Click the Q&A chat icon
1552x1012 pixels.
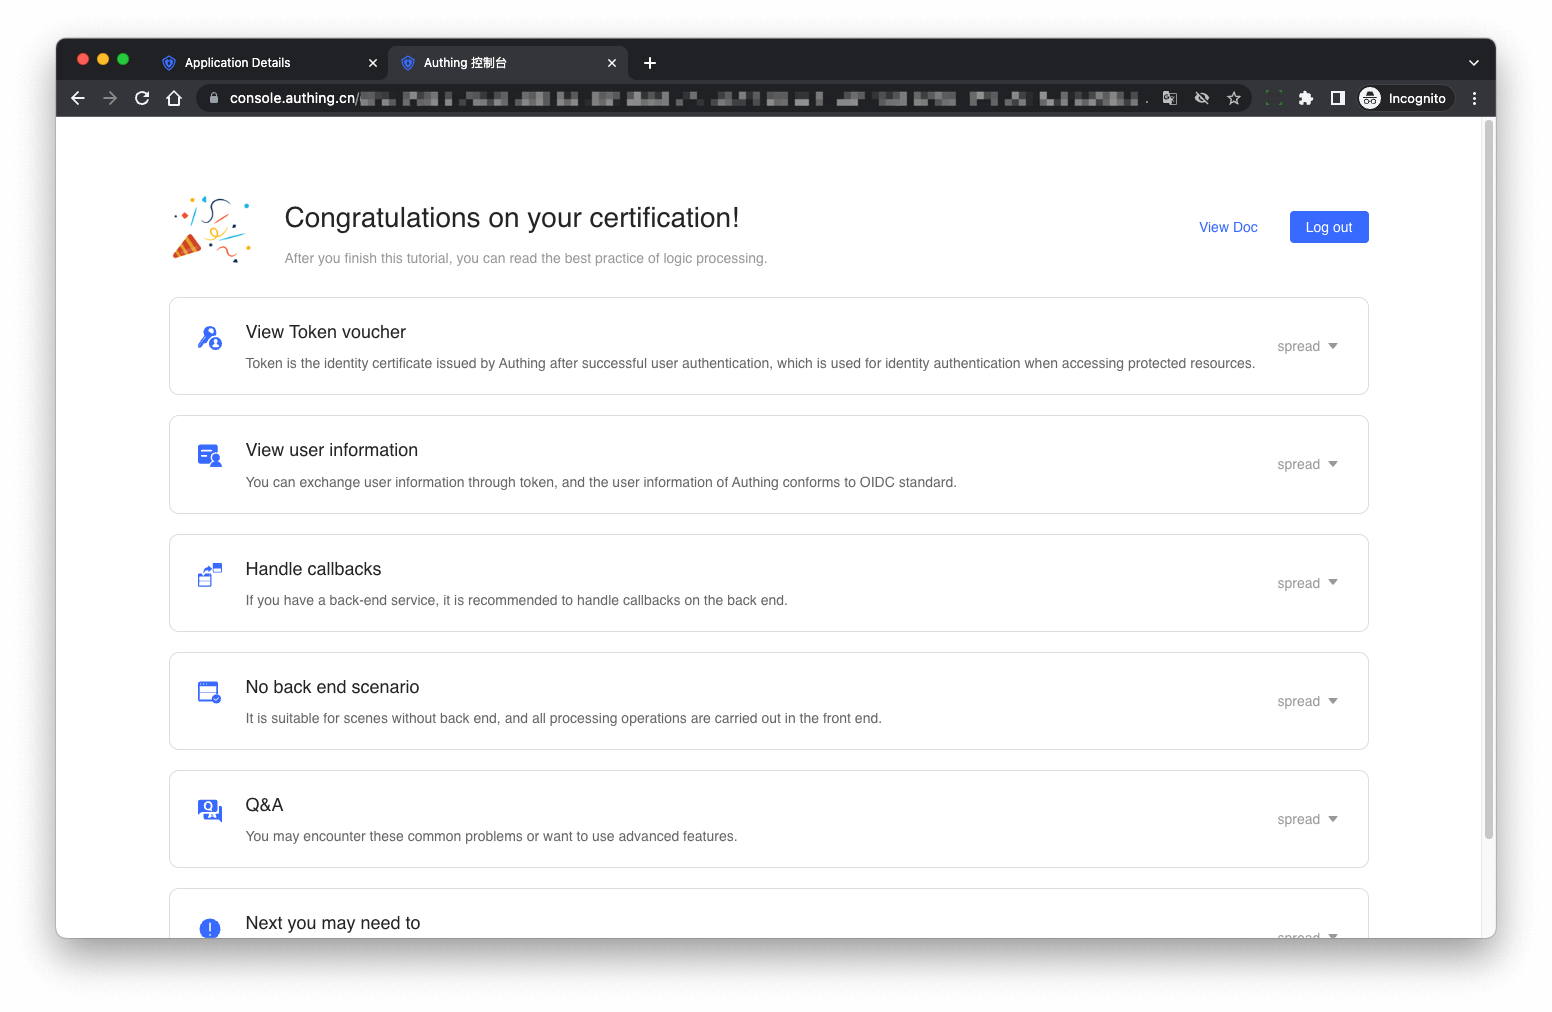(x=210, y=810)
